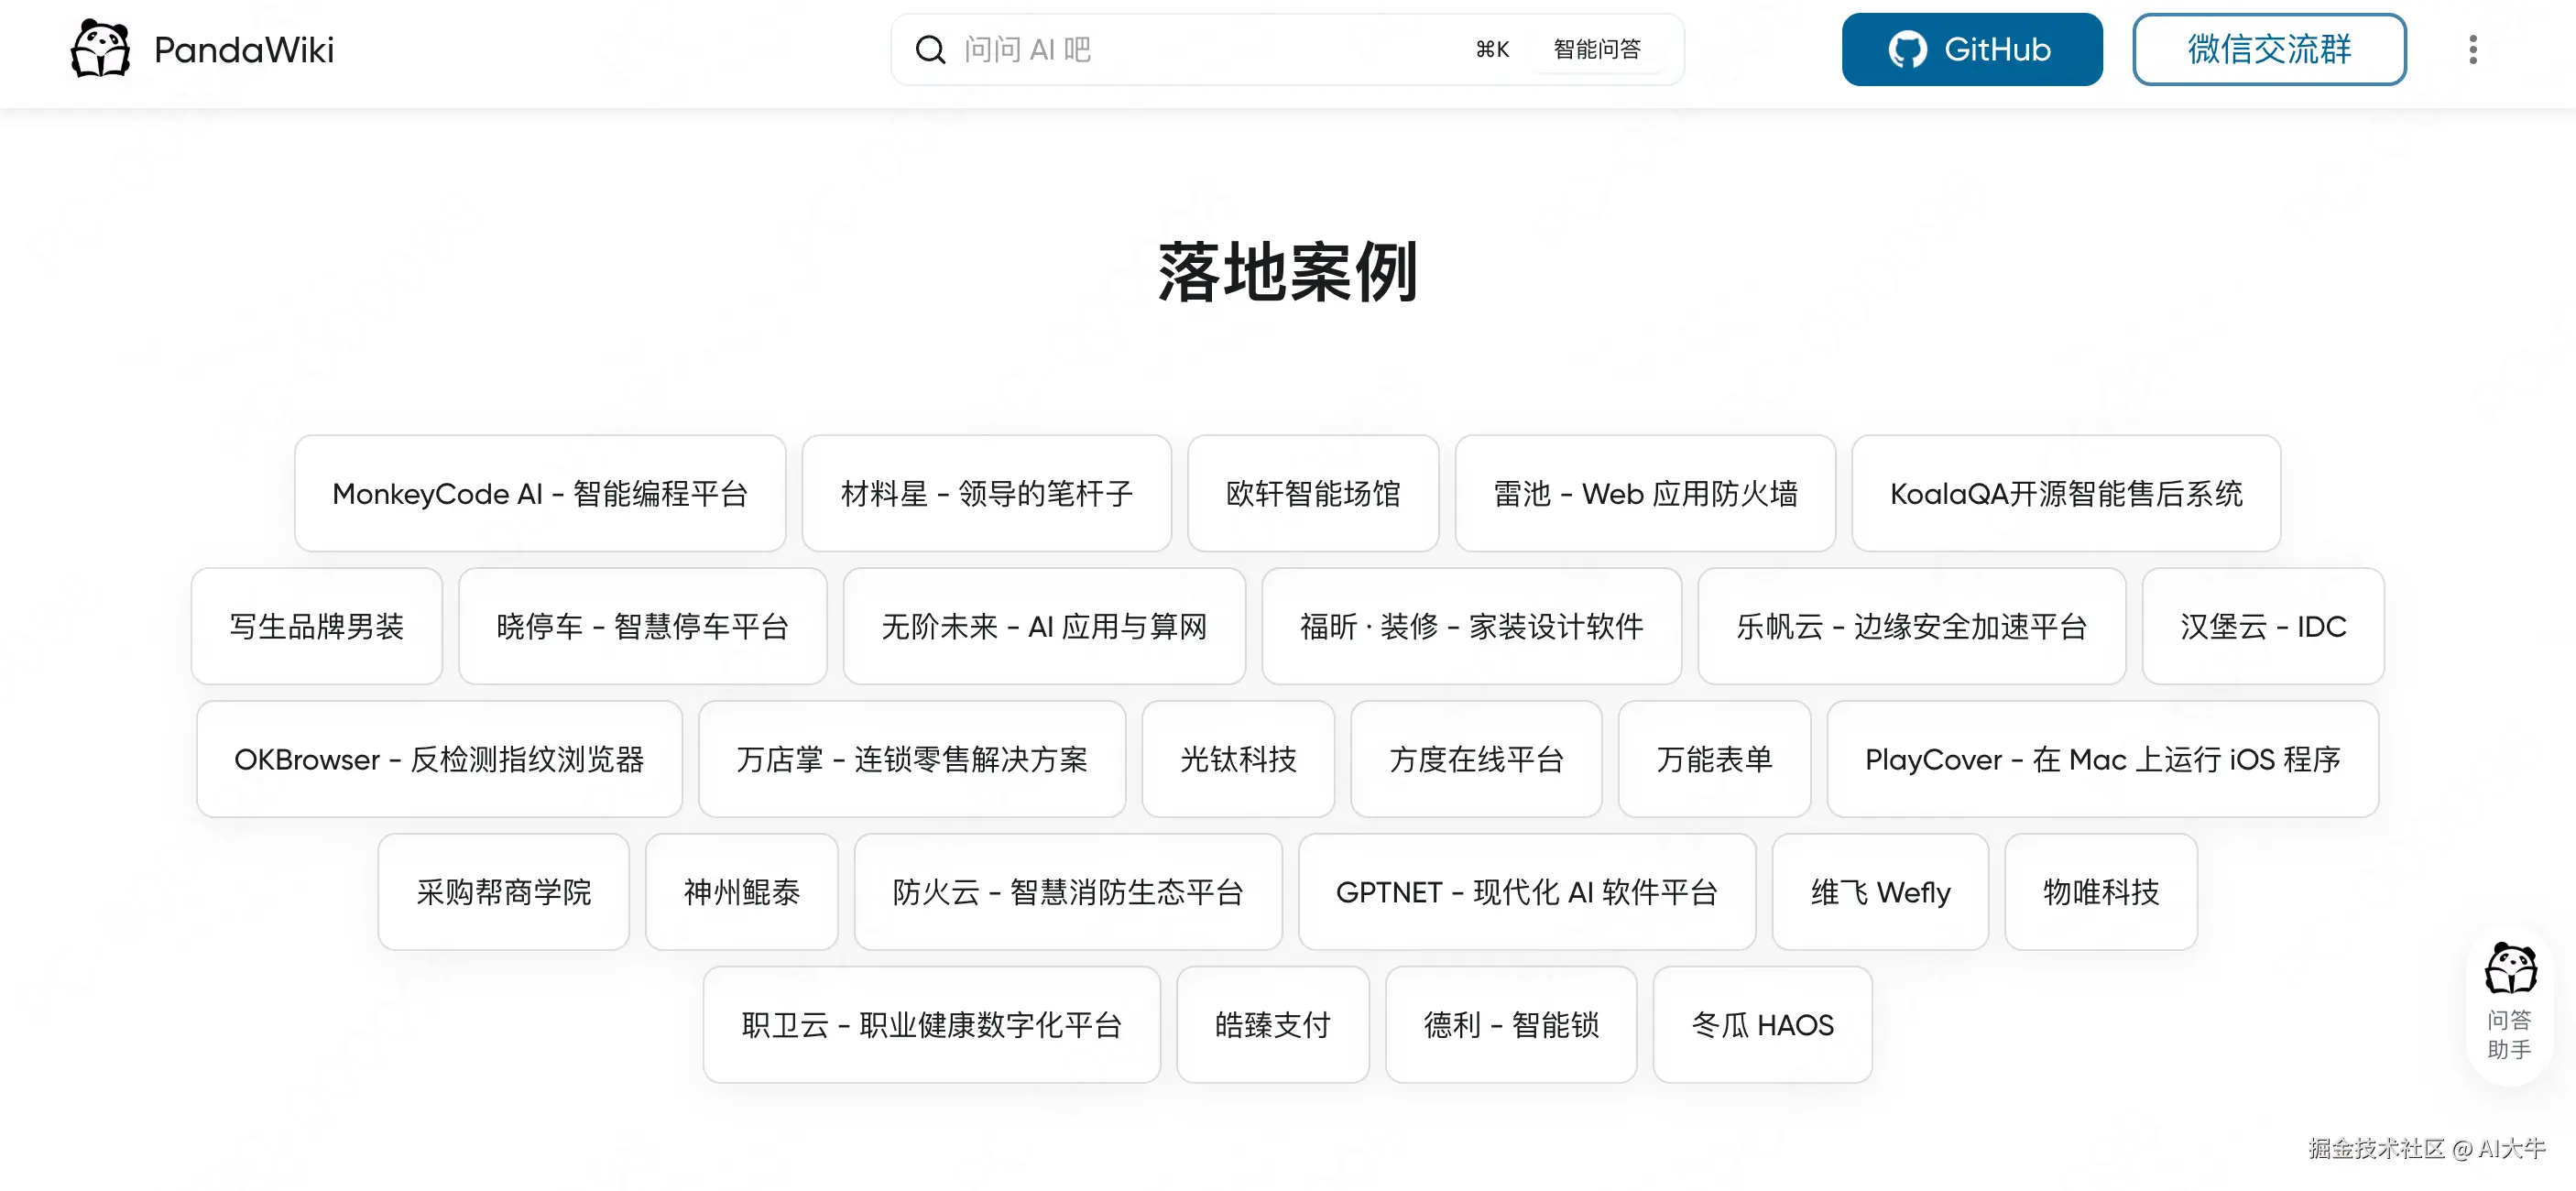Click the 维飞 Wefly card
The height and width of the screenshot is (1191, 2576).
click(x=1879, y=892)
